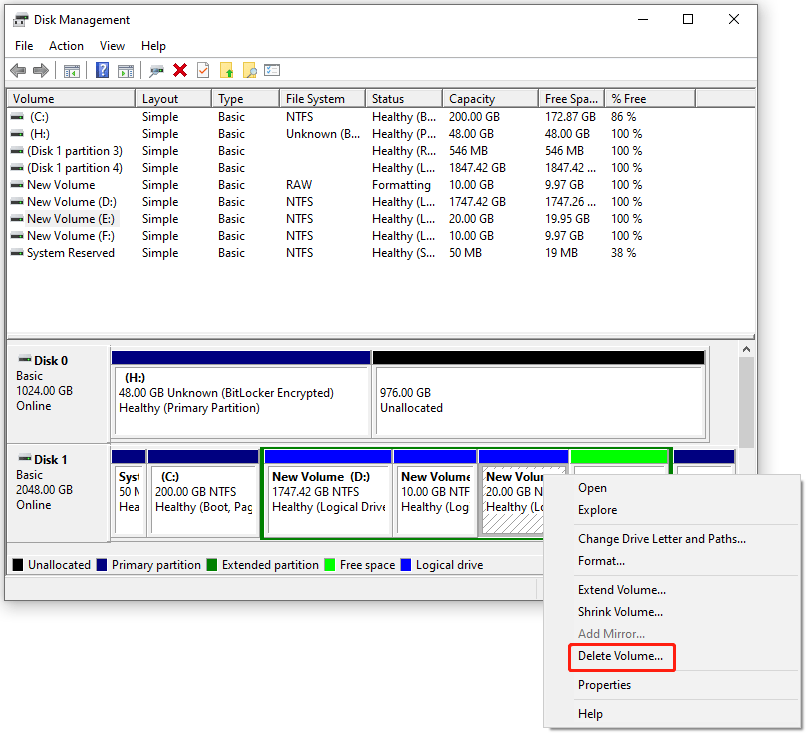Click the folder with magnifier Explore icon

point(250,70)
